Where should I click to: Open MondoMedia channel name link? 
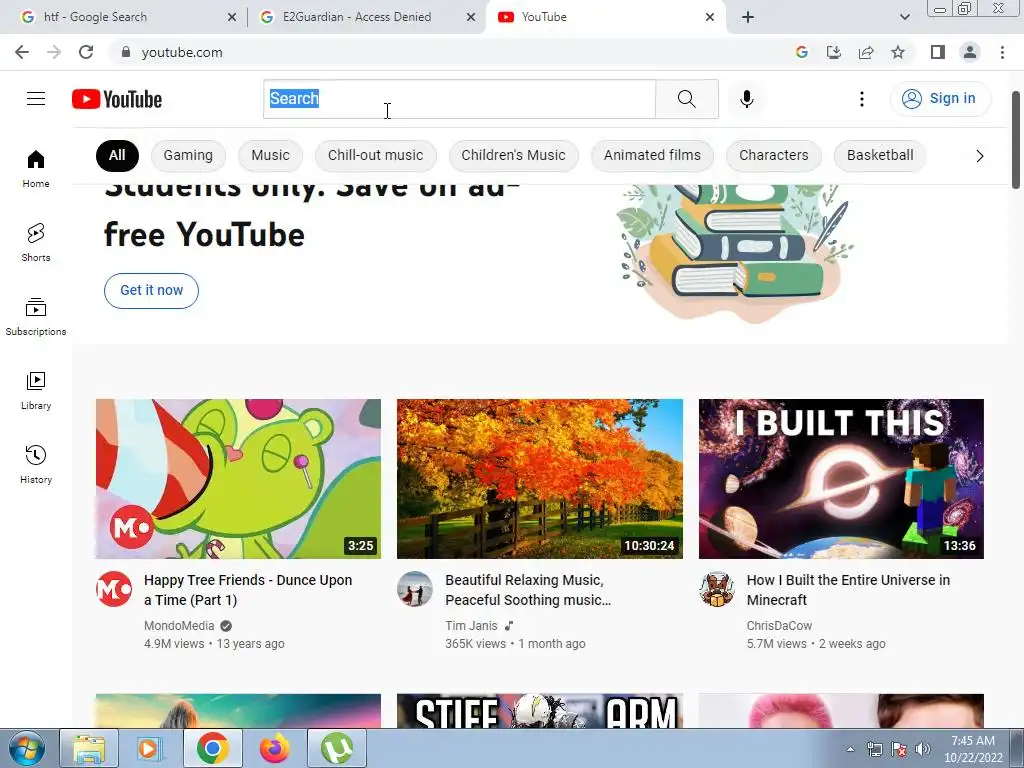point(179,626)
